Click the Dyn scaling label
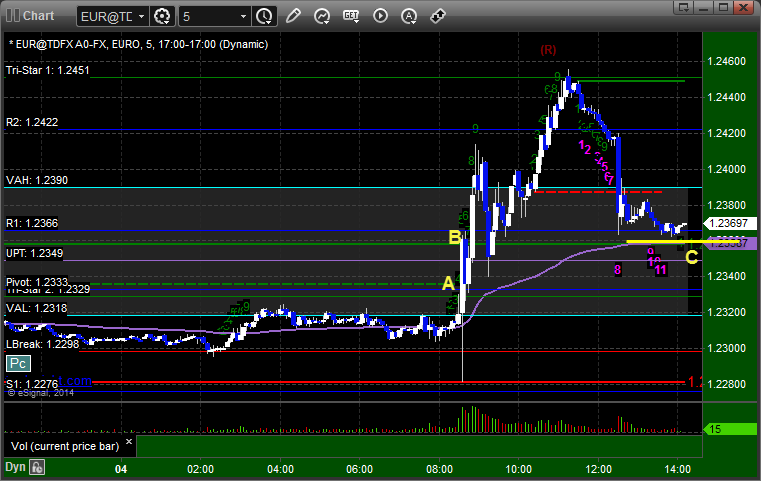The image size is (761, 481). tap(15, 467)
